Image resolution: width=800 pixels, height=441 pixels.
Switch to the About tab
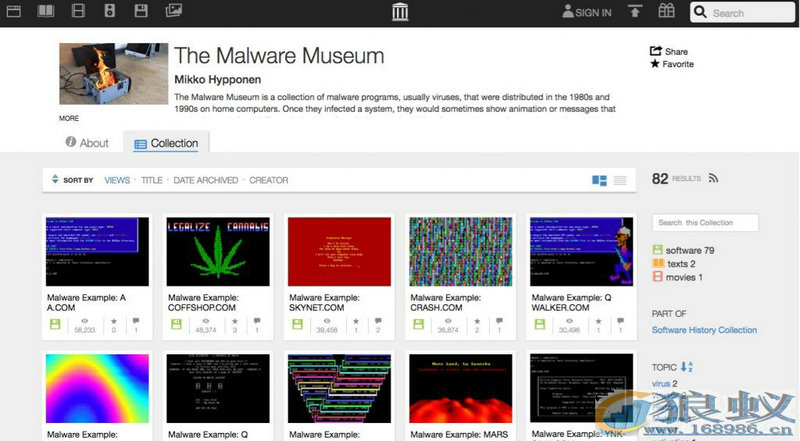pyautogui.click(x=87, y=143)
